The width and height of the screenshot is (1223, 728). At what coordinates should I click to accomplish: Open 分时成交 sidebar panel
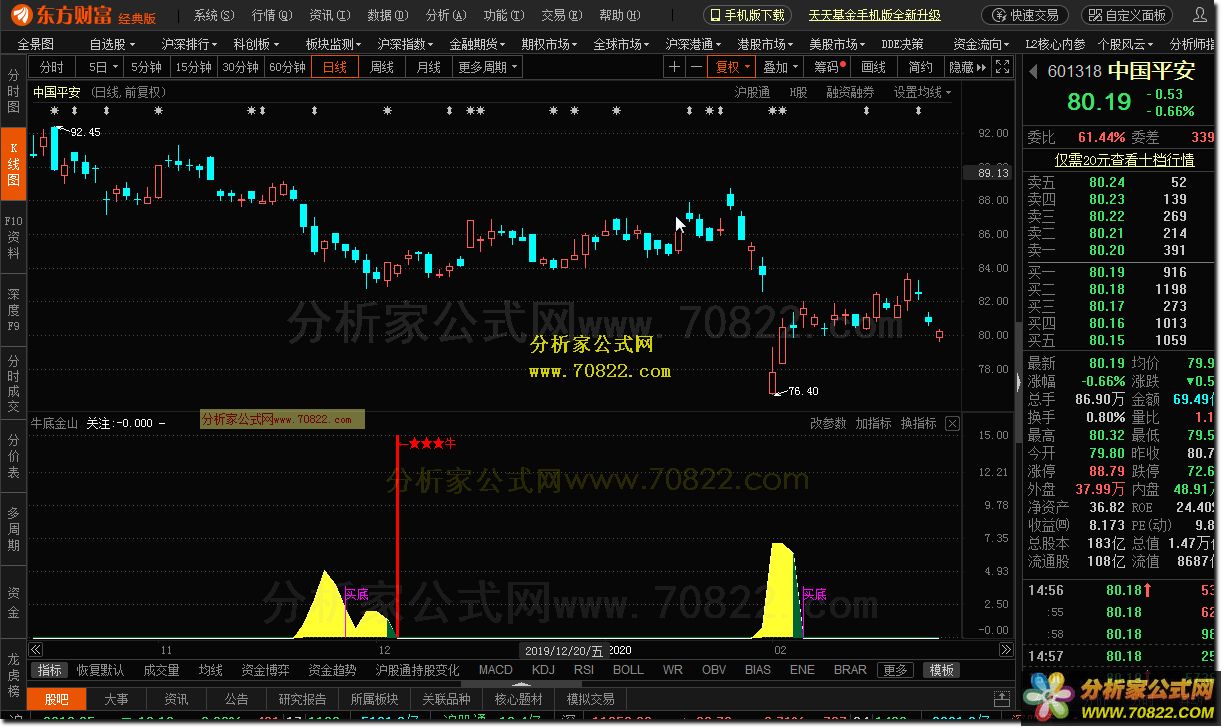click(x=13, y=383)
